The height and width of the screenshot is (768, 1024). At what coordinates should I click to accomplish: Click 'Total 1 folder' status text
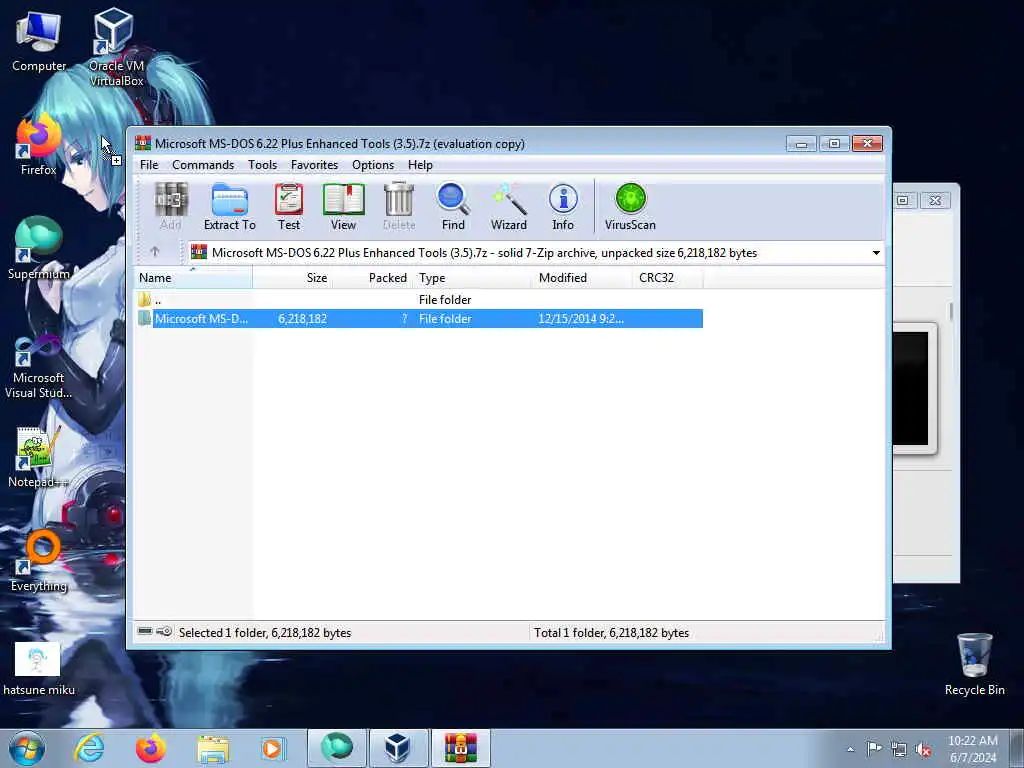click(611, 632)
